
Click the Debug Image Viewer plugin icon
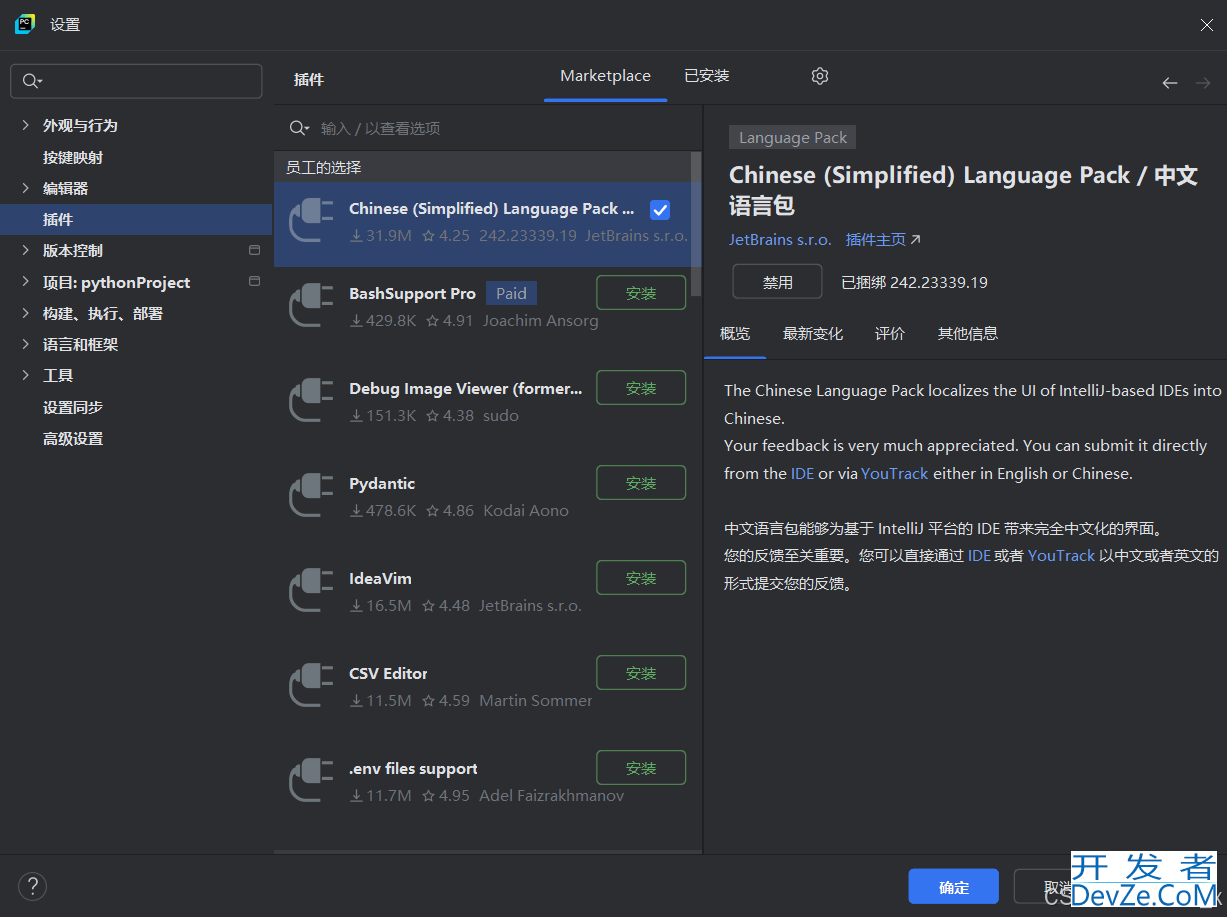(311, 401)
